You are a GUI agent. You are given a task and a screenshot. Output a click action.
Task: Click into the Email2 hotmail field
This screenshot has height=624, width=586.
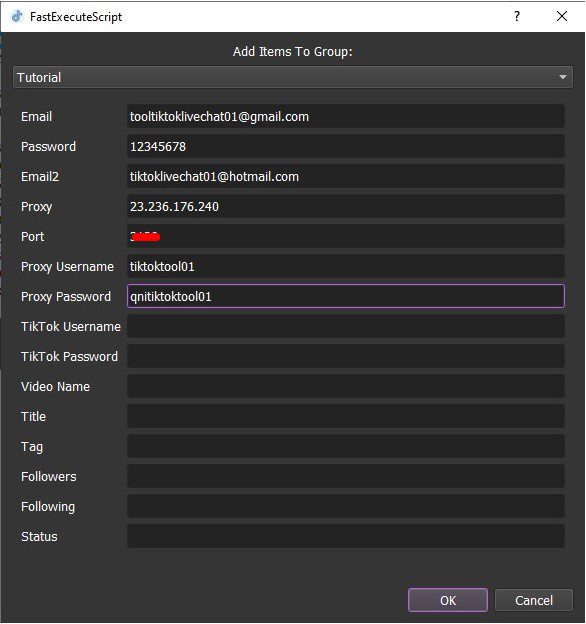coord(346,176)
